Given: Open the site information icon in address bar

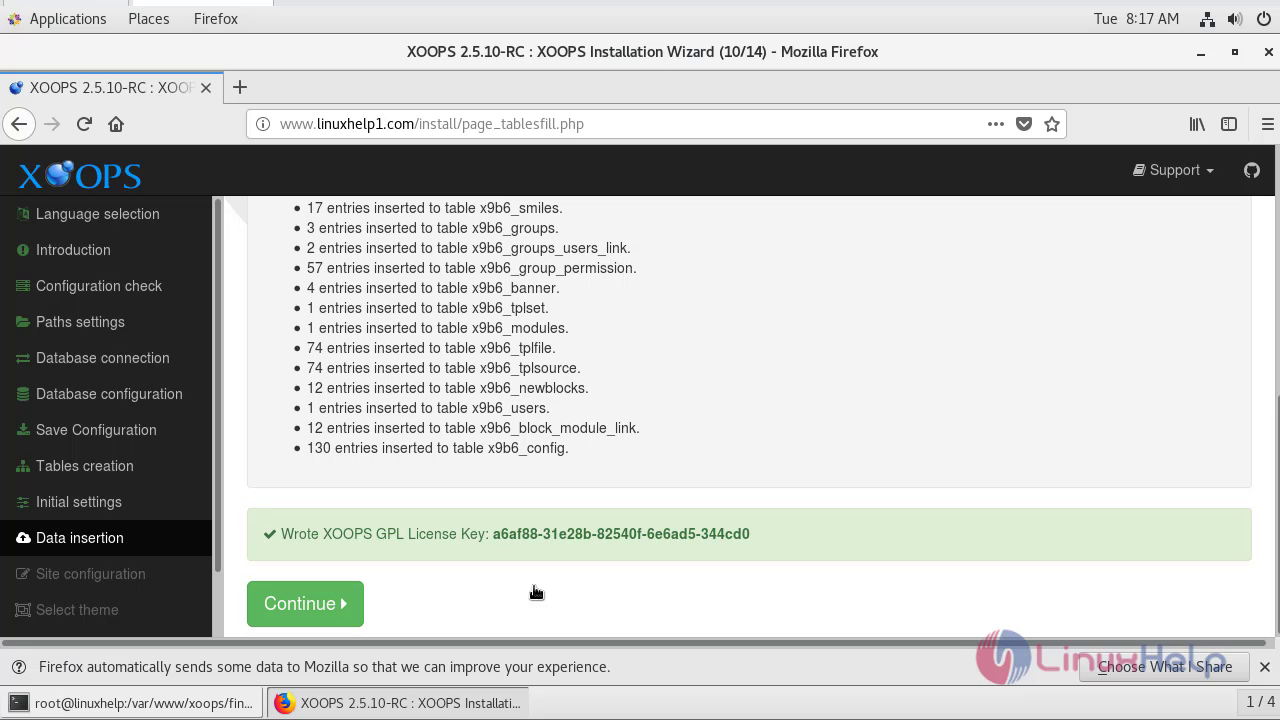Looking at the screenshot, I should click(263, 124).
